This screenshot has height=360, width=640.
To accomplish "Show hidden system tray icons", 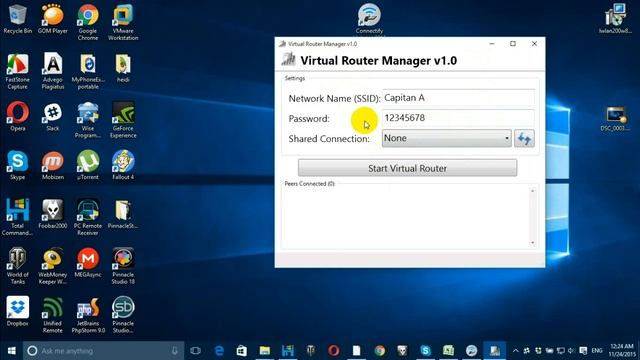I will [x=516, y=351].
